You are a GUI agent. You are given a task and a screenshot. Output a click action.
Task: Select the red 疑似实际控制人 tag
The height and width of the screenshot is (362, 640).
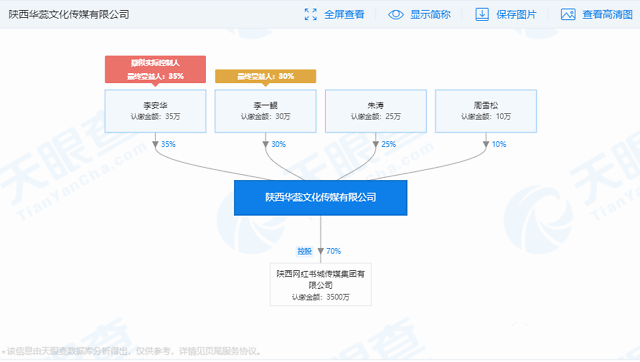click(x=155, y=70)
